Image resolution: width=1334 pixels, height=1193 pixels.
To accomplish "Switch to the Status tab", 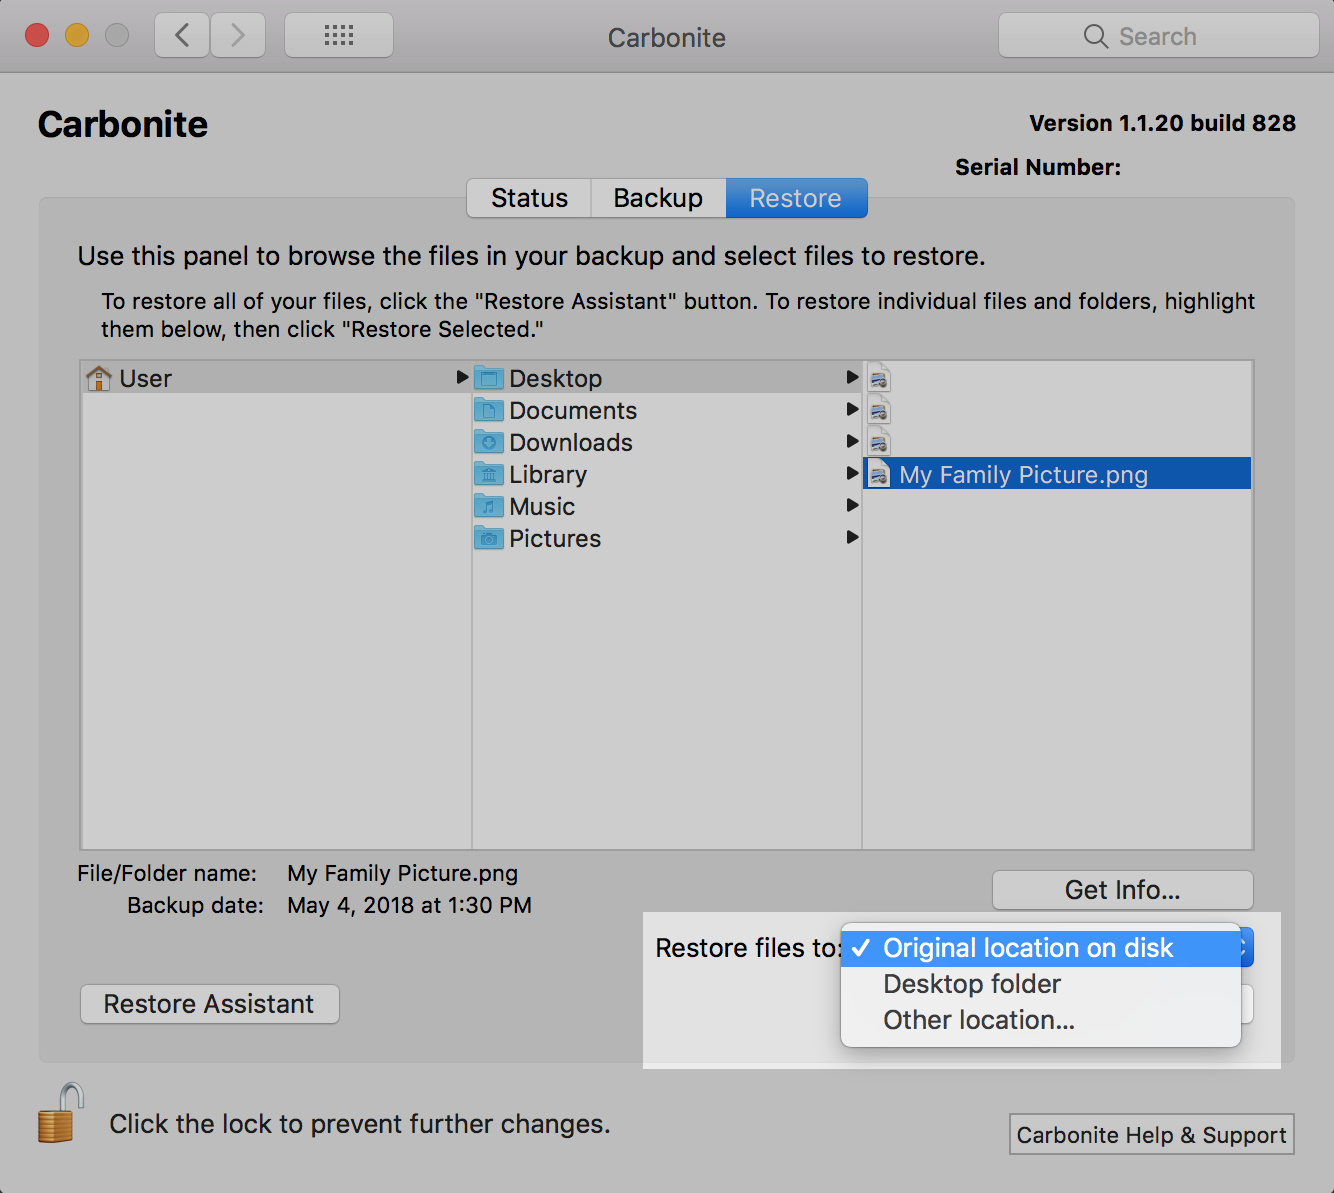I will click(528, 198).
